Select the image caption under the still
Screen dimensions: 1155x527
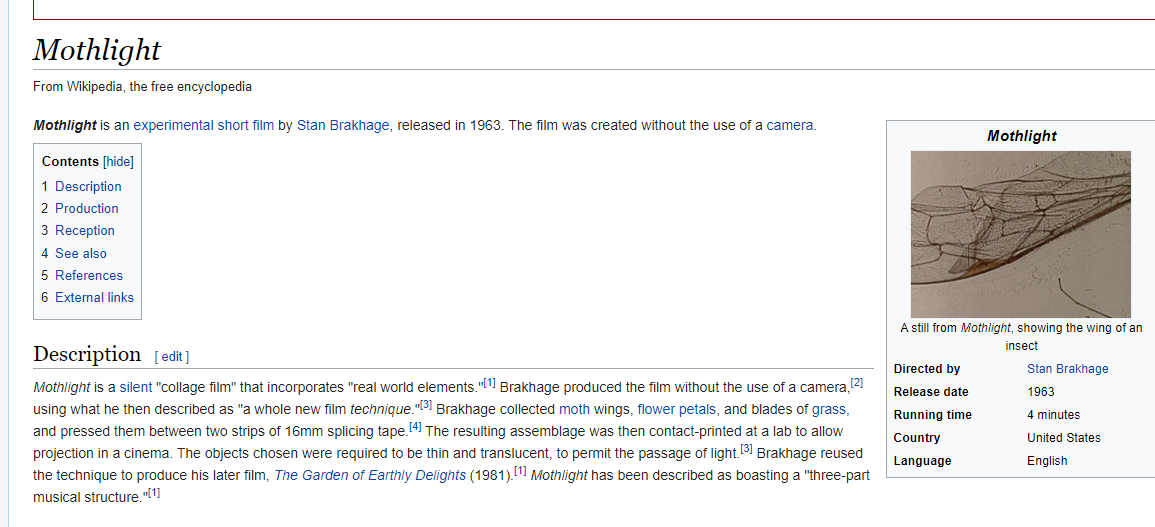point(1021,337)
